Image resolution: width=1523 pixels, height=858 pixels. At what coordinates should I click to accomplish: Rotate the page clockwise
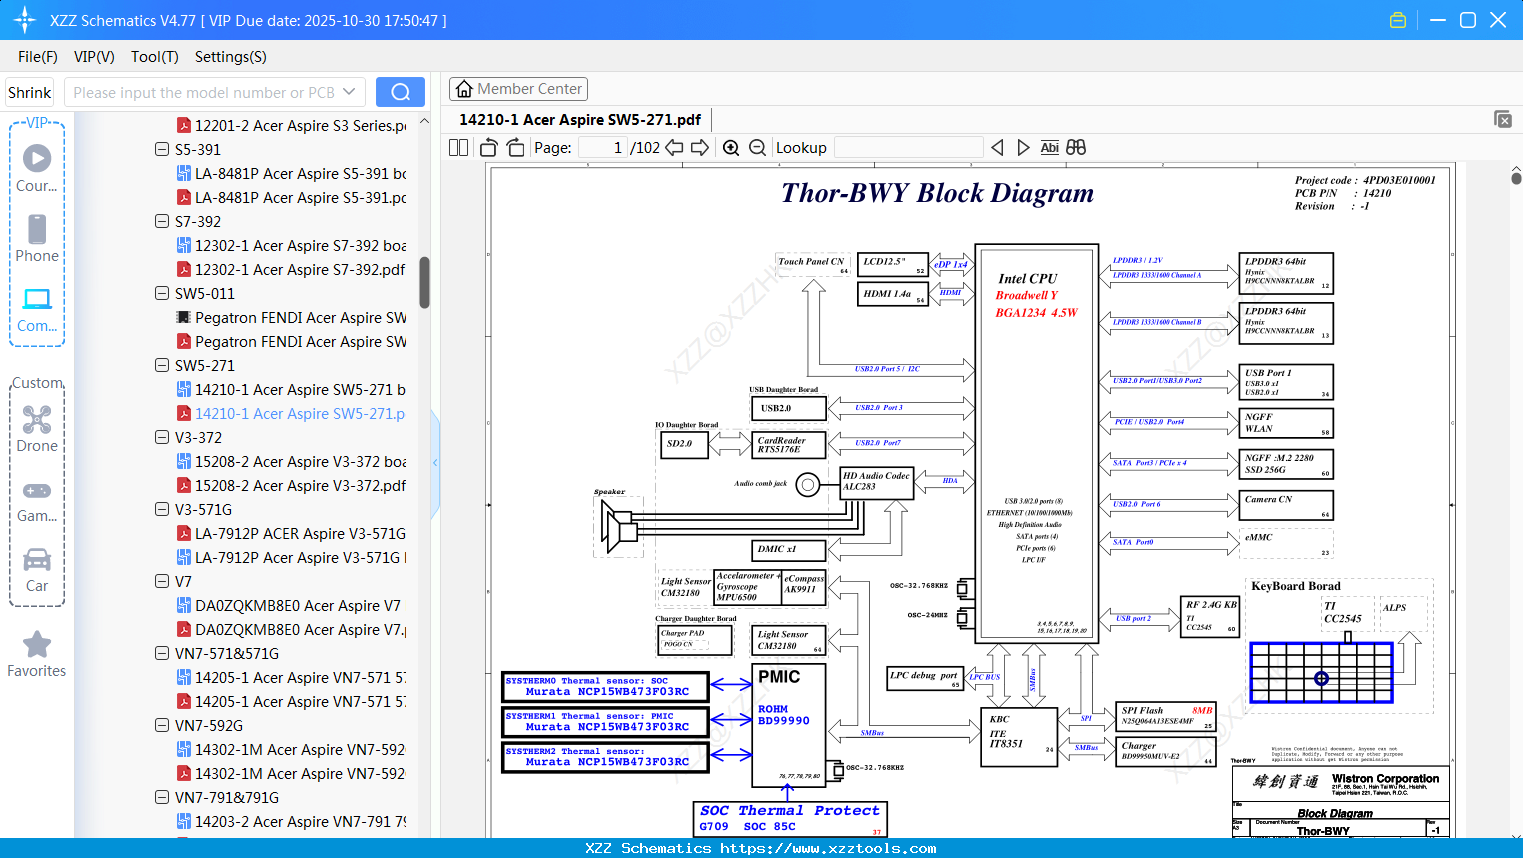[x=515, y=148]
